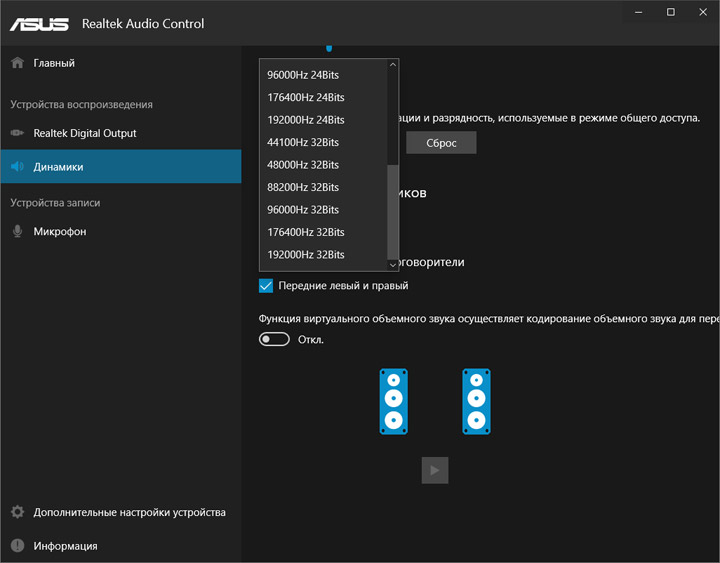The image size is (720, 563).
Task: Click the Realtek Digital Output device icon
Action: 17,133
